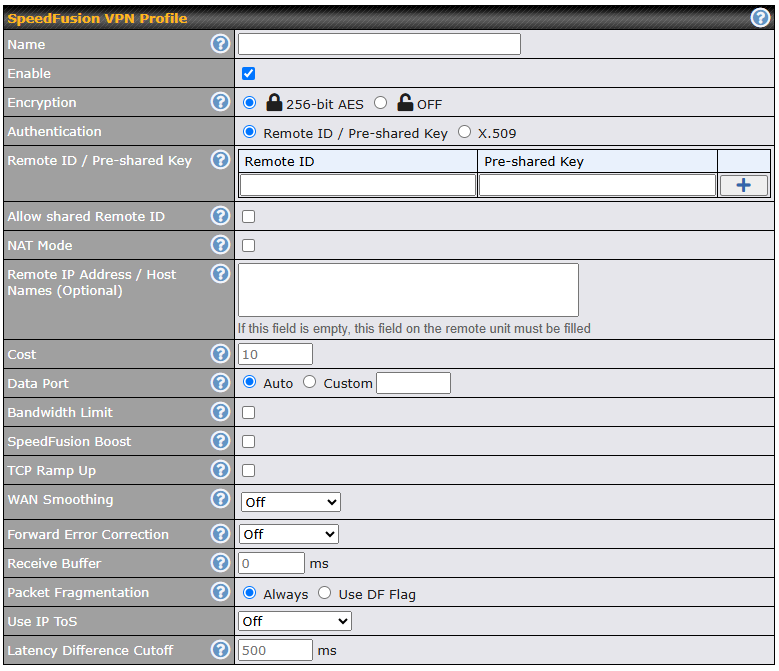This screenshot has width=779, height=671.
Task: Open help icon for WAN Smoothing
Action: tap(220, 499)
